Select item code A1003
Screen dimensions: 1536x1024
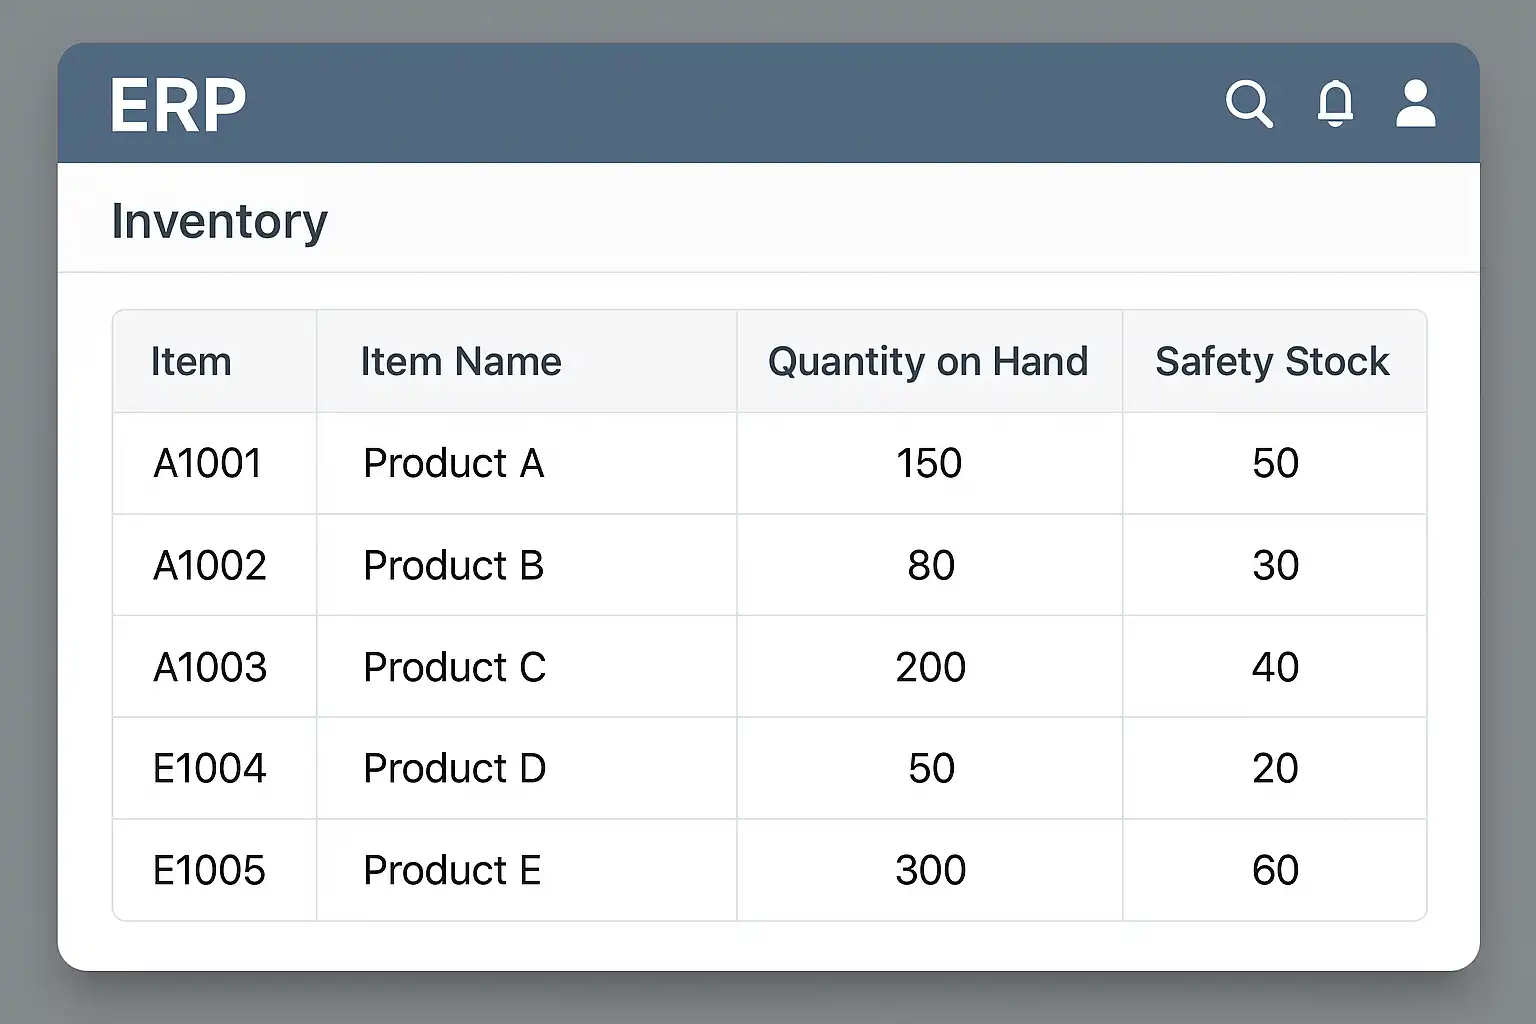pyautogui.click(x=210, y=668)
